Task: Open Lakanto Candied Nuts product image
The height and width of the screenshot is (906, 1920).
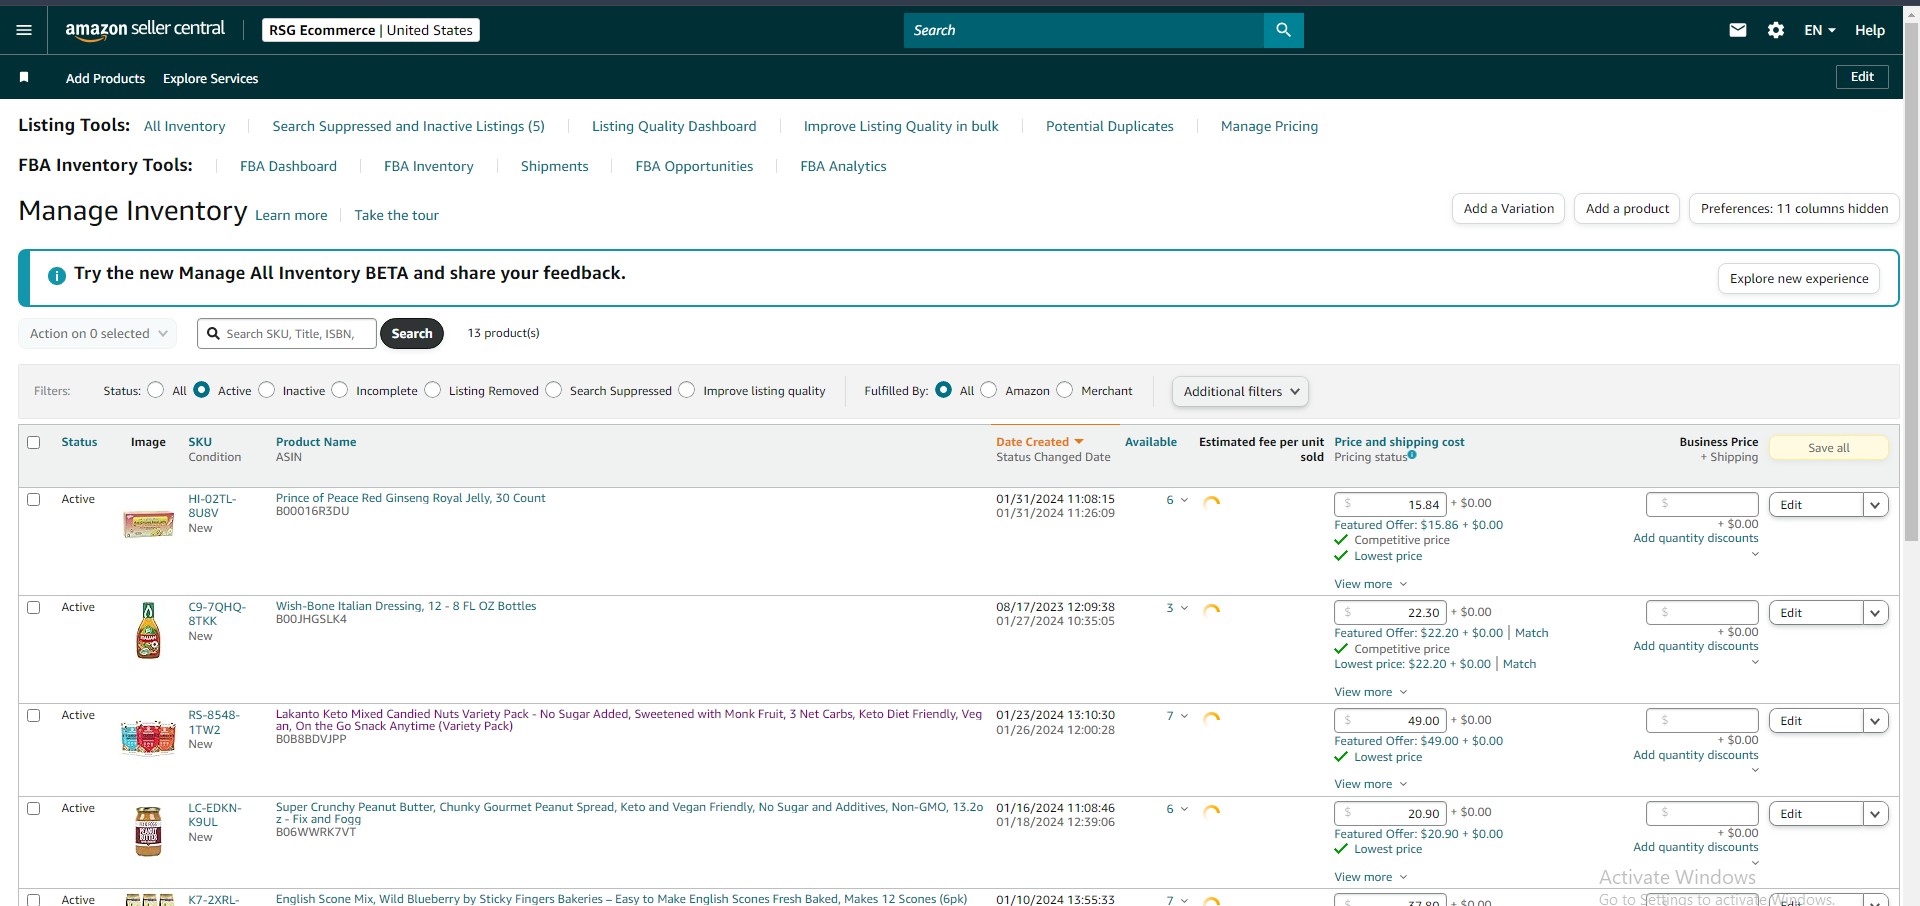Action: [x=148, y=738]
